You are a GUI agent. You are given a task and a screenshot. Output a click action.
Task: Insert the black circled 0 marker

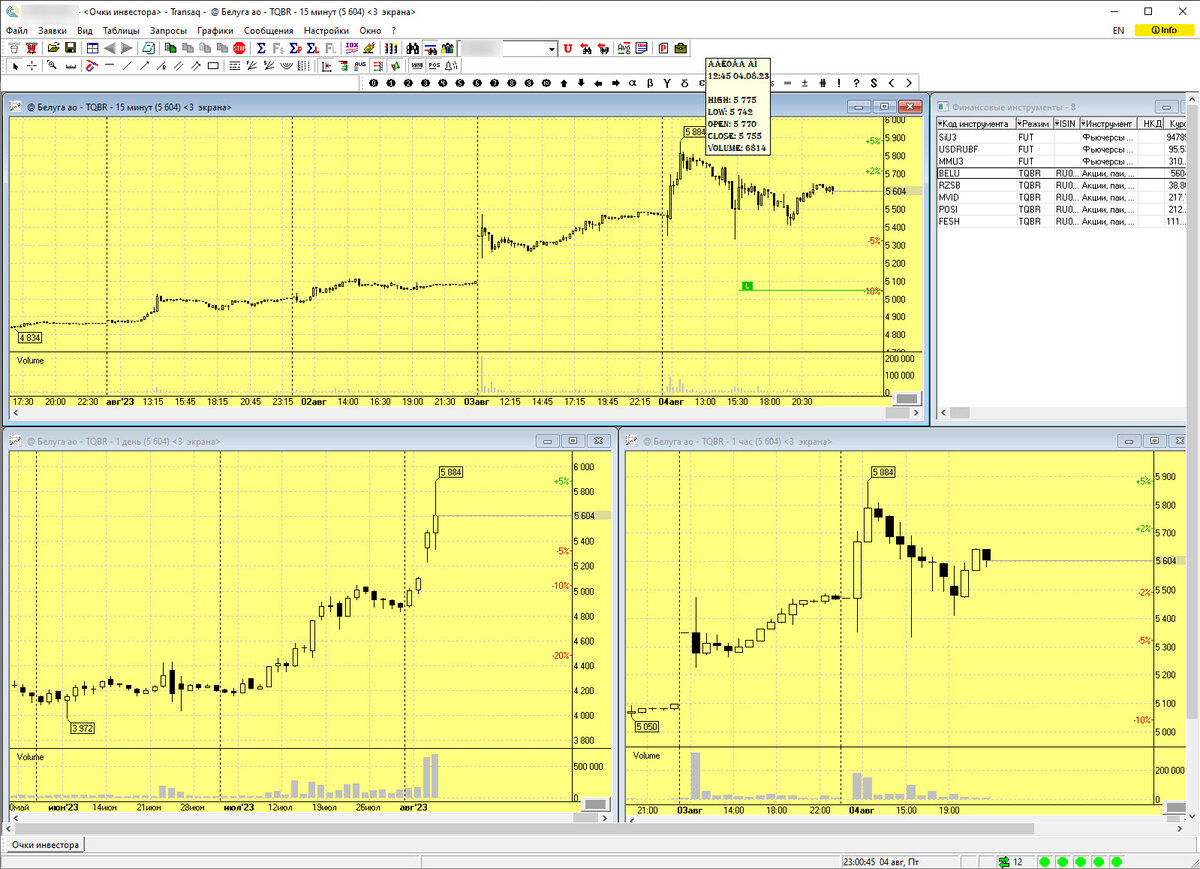coord(373,83)
